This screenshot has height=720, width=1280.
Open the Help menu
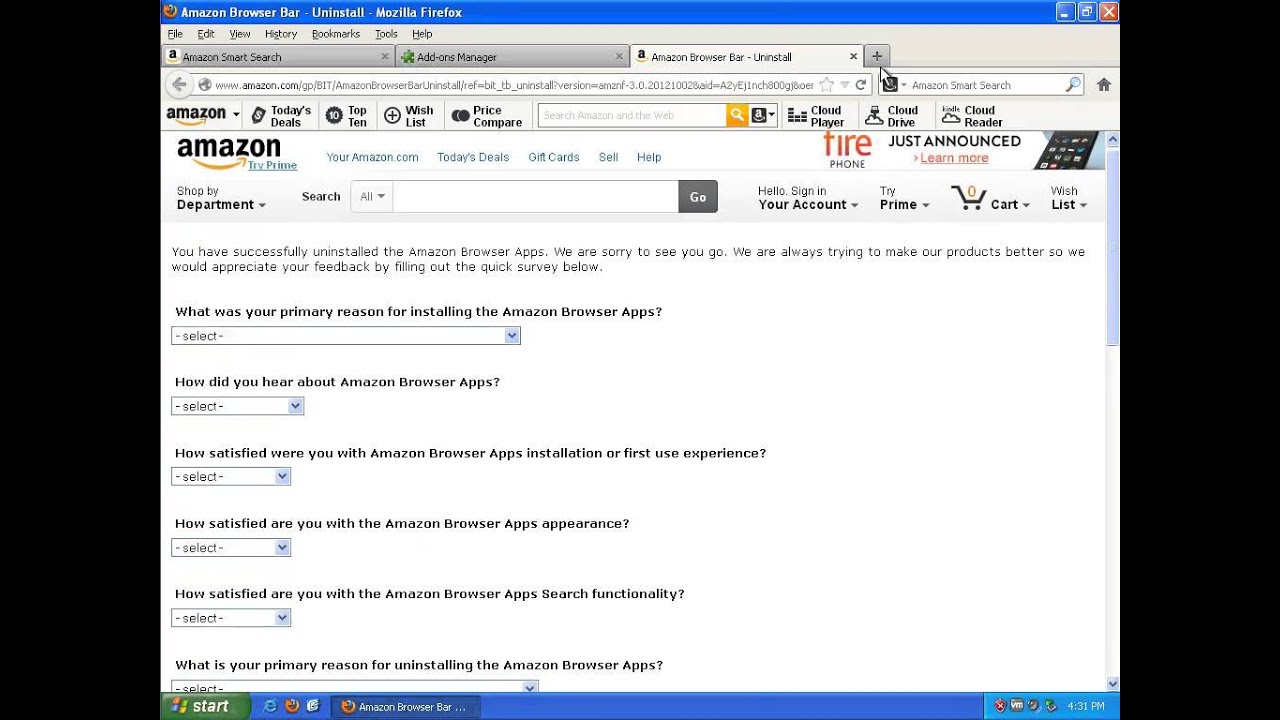(x=422, y=34)
